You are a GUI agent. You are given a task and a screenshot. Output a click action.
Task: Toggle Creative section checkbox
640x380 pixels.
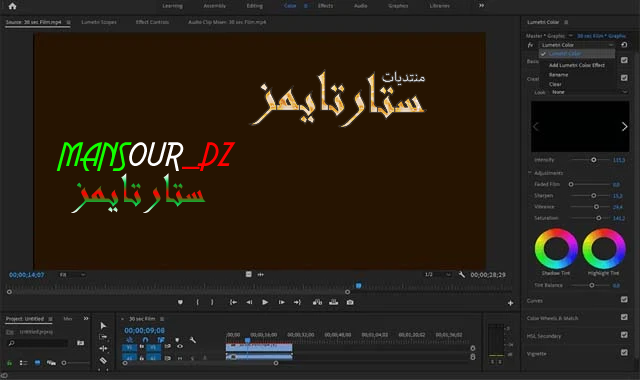(624, 78)
